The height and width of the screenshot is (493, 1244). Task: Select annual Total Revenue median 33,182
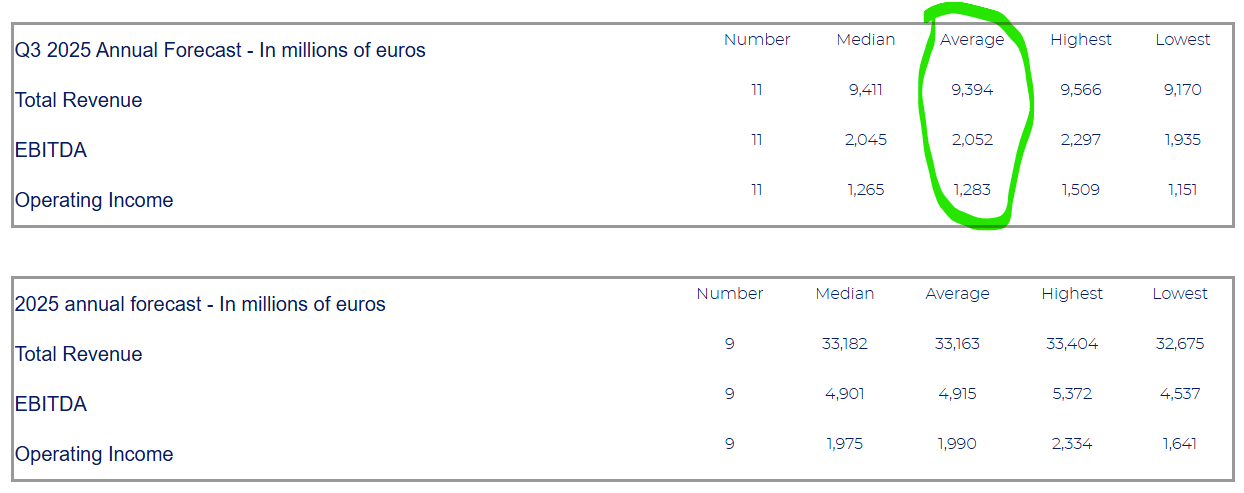844,344
